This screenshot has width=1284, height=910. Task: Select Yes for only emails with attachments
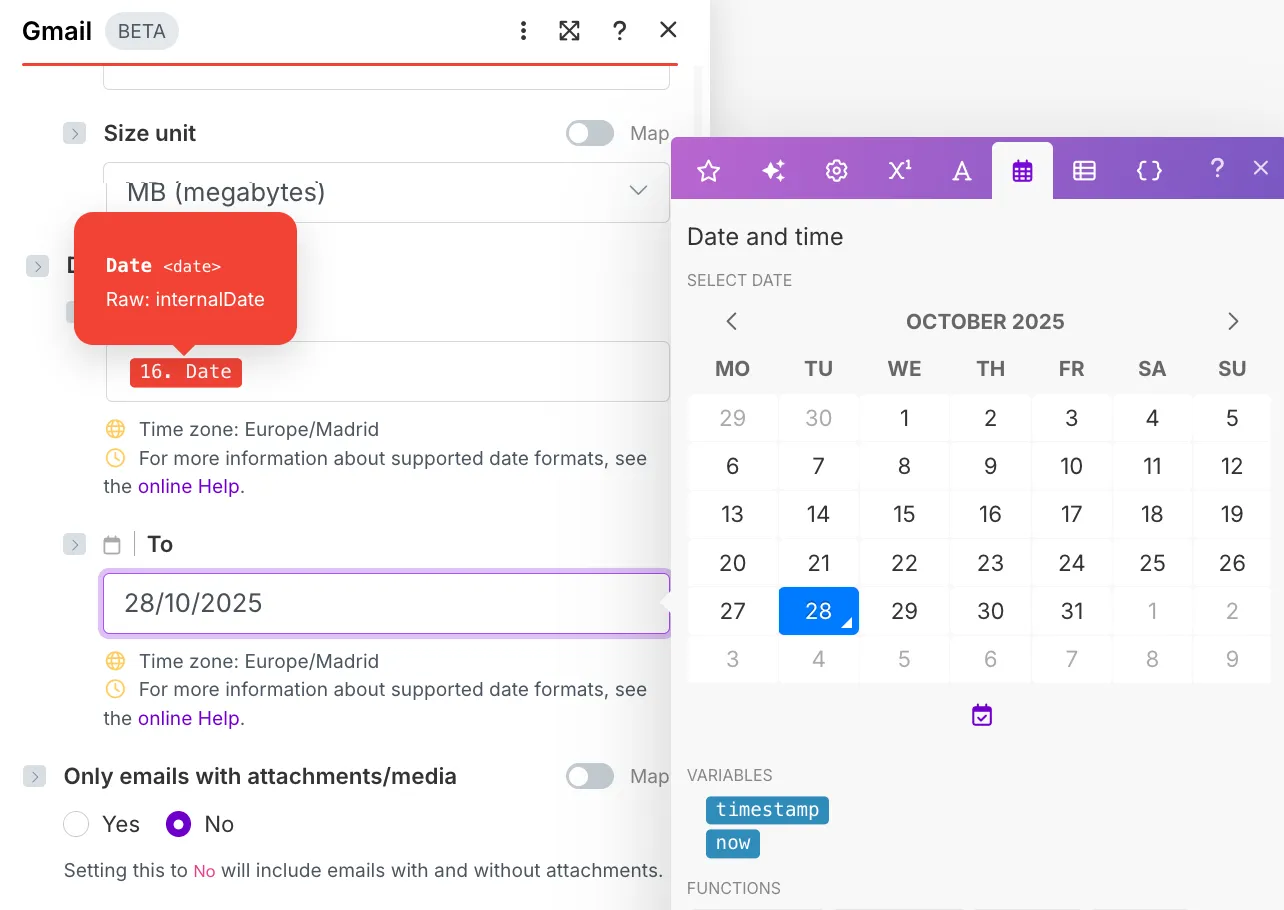(76, 824)
